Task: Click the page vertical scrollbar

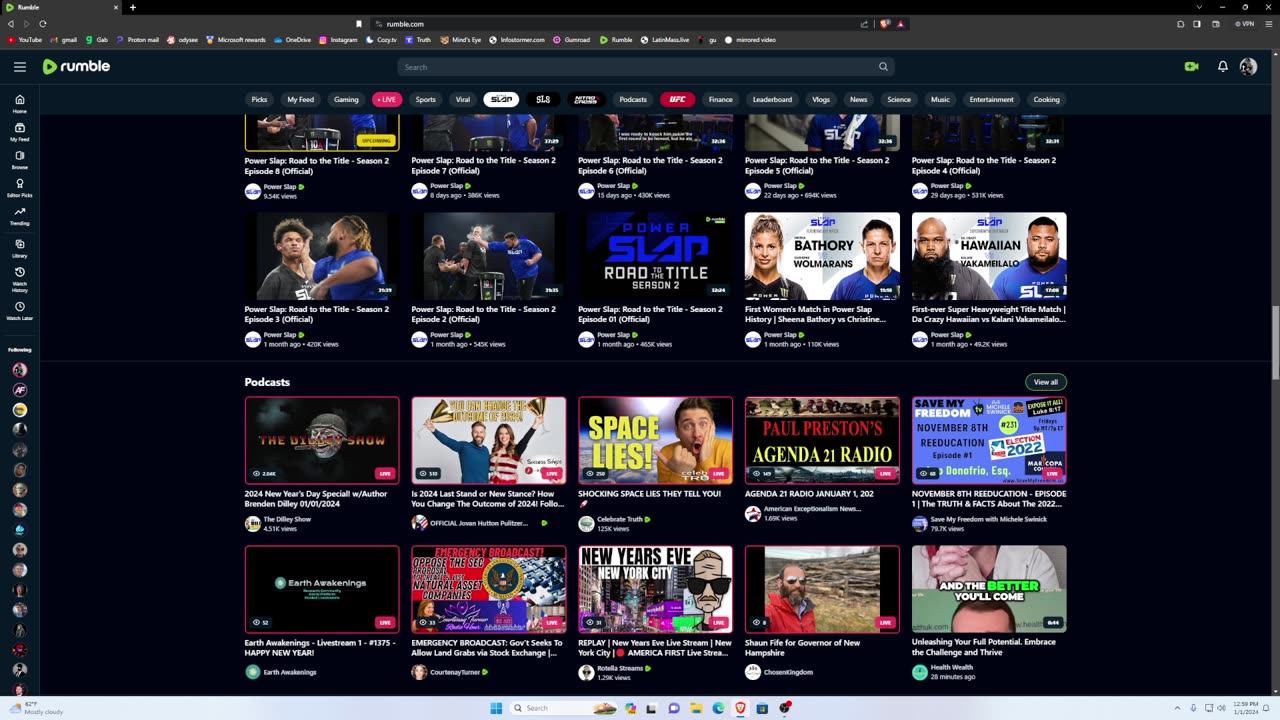Action: [x=1275, y=345]
